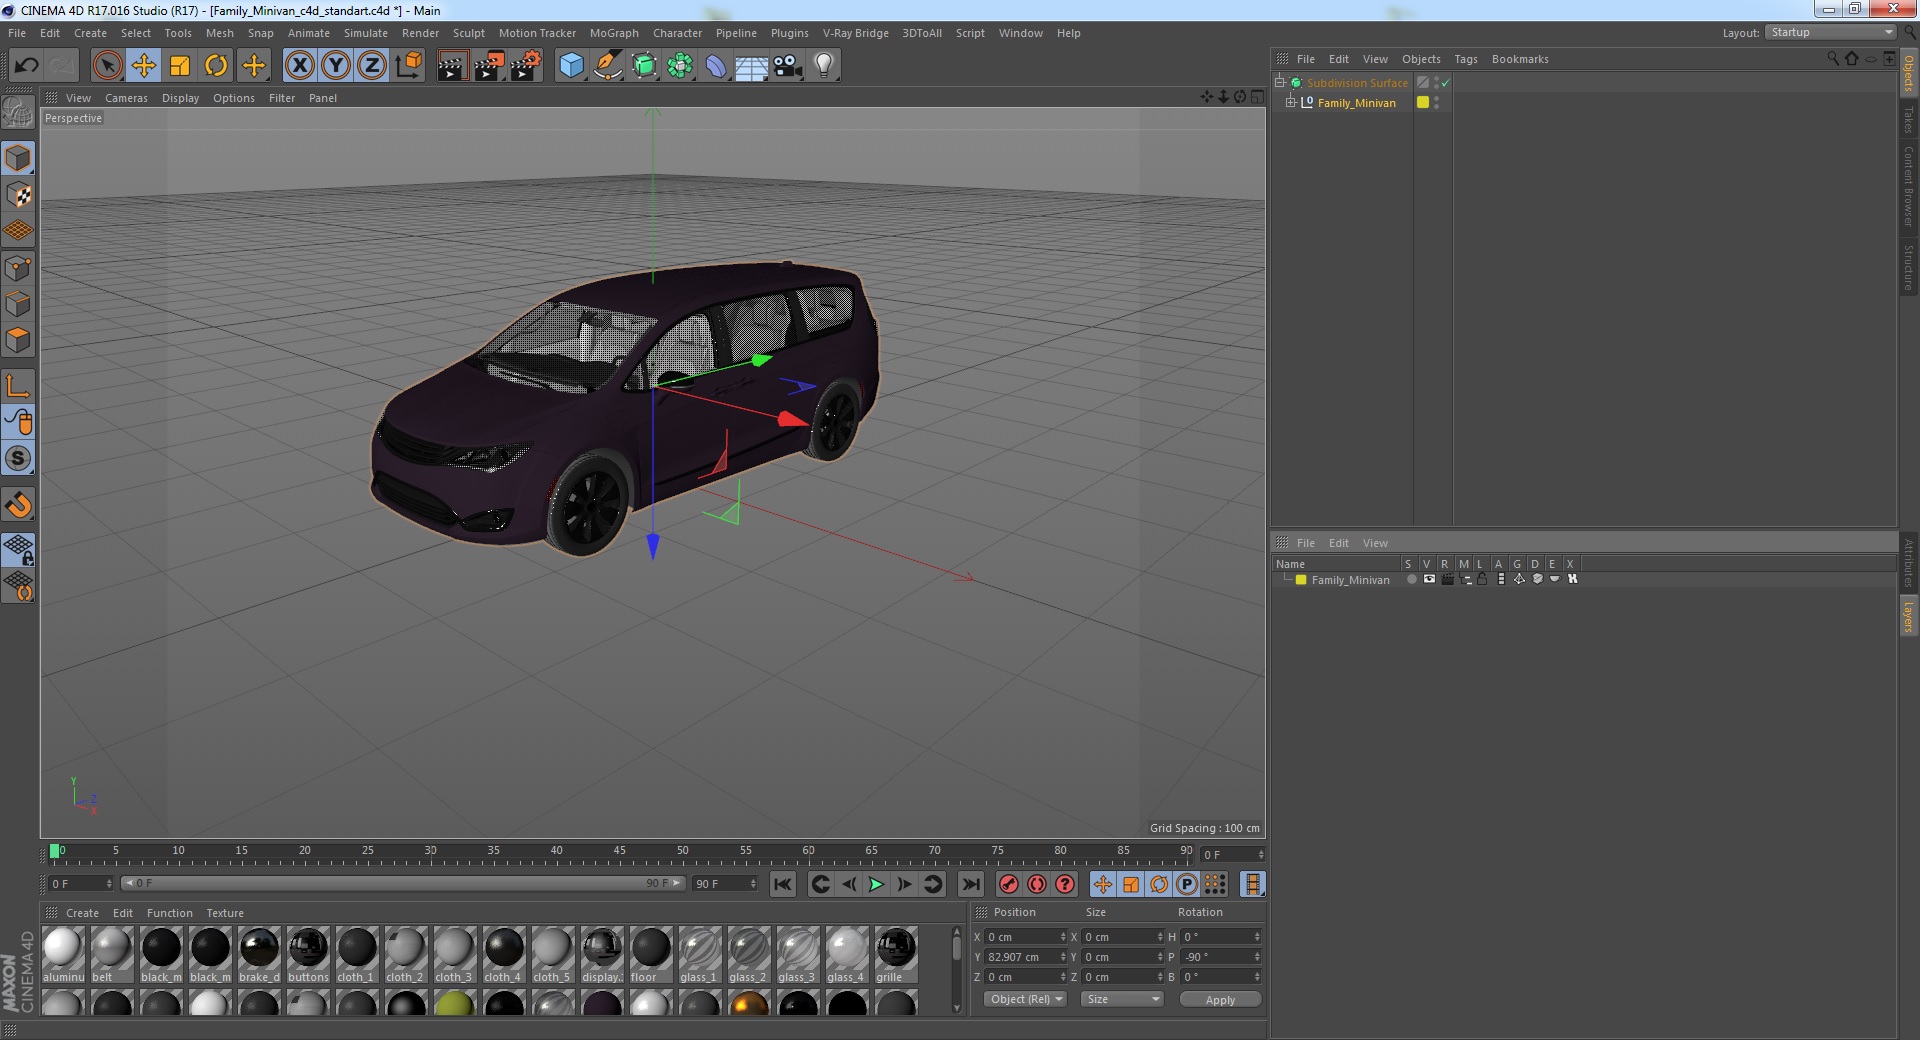The width and height of the screenshot is (1920, 1040).
Task: Toggle Z axis lock
Action: [x=372, y=66]
